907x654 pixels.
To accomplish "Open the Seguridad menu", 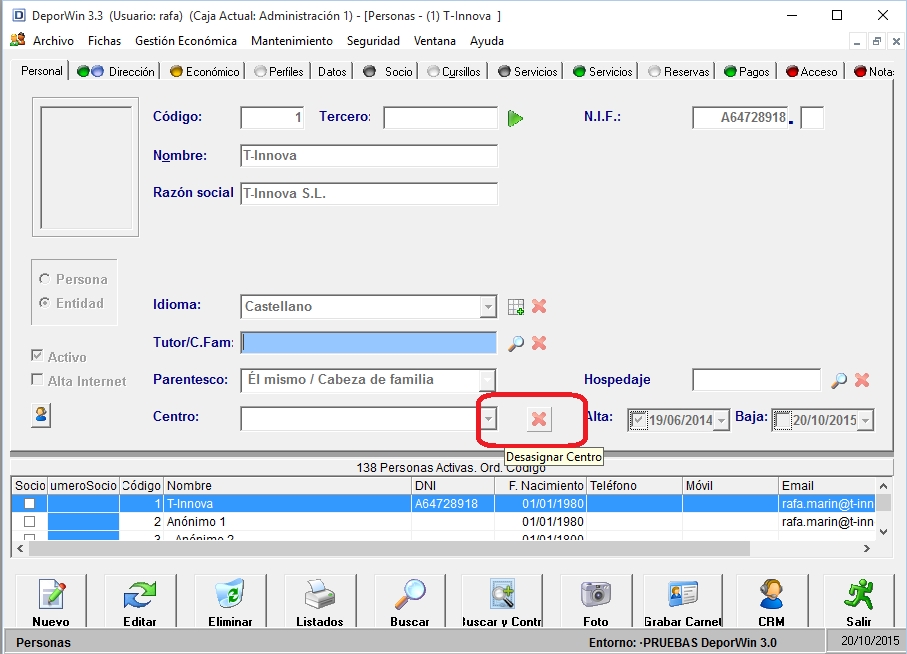I will pos(373,40).
